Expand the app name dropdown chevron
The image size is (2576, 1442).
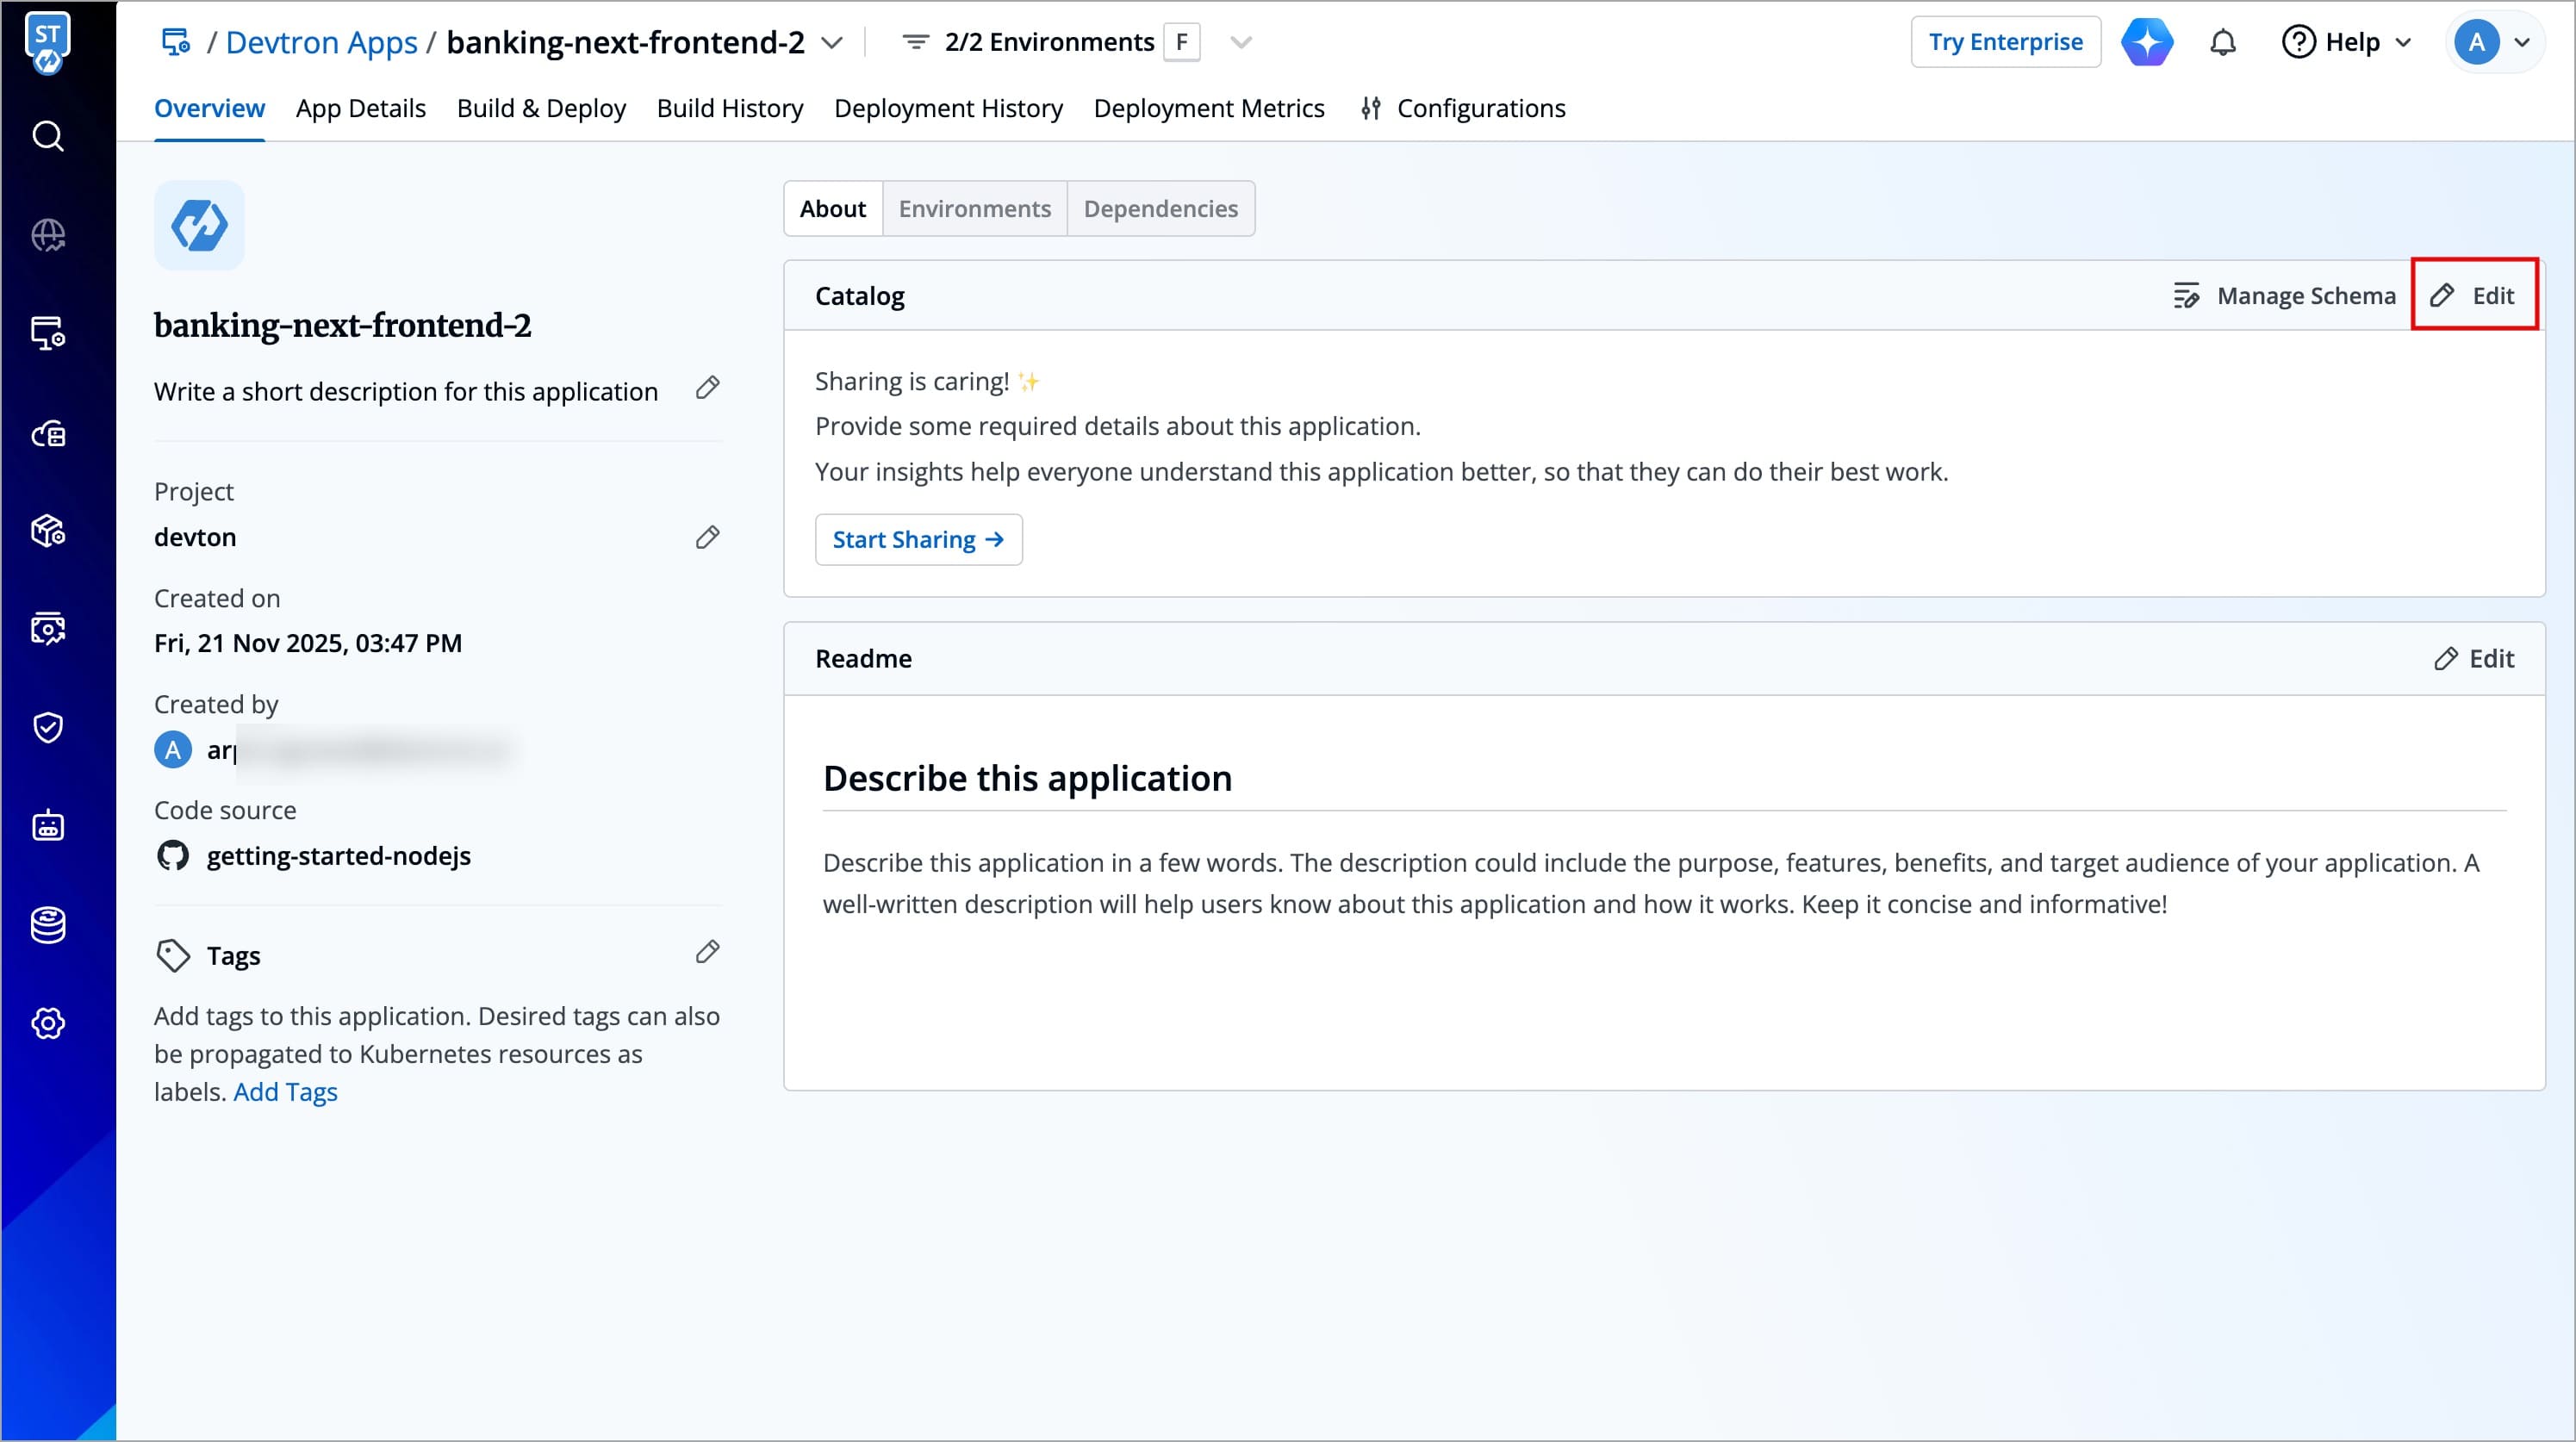[x=832, y=43]
